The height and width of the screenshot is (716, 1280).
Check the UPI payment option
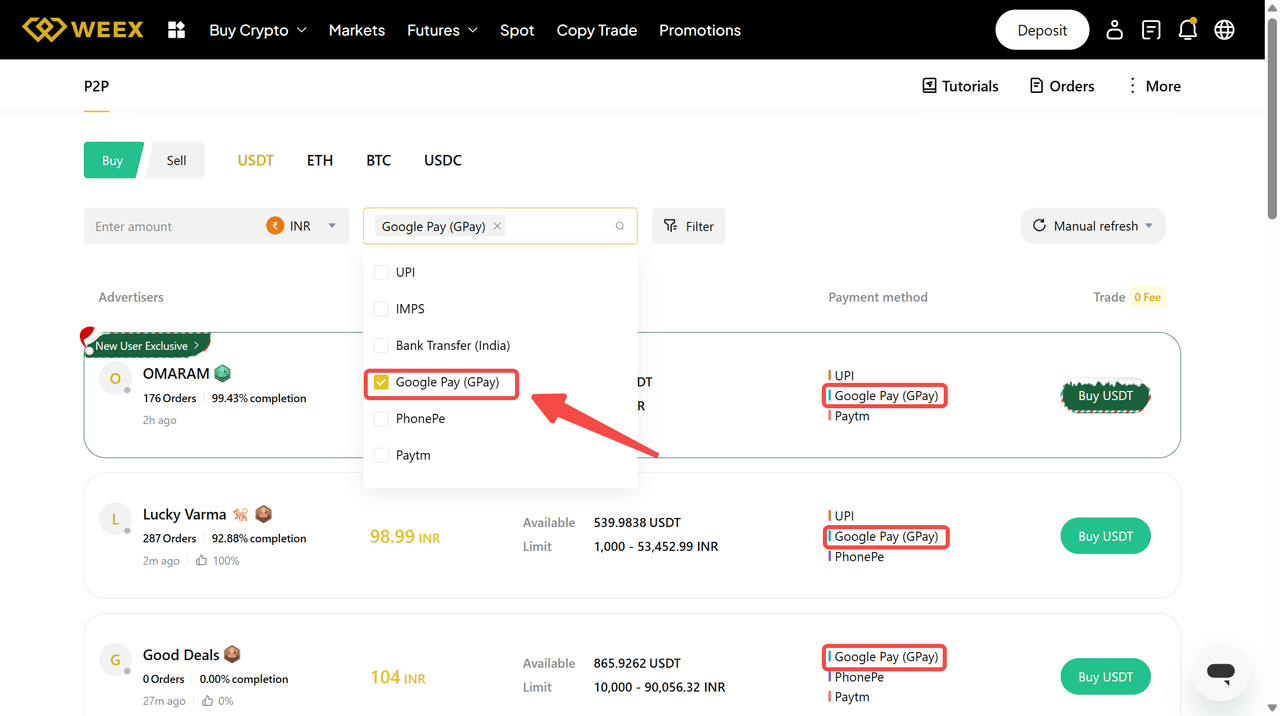[x=381, y=272]
